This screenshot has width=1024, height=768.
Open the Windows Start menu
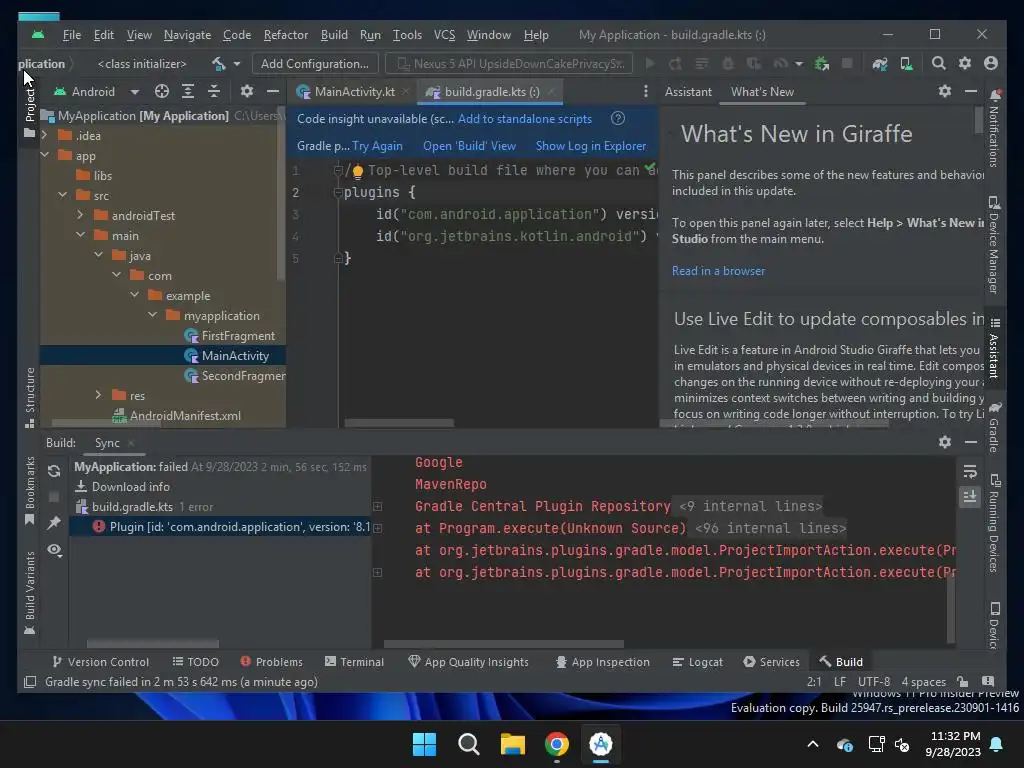(424, 744)
